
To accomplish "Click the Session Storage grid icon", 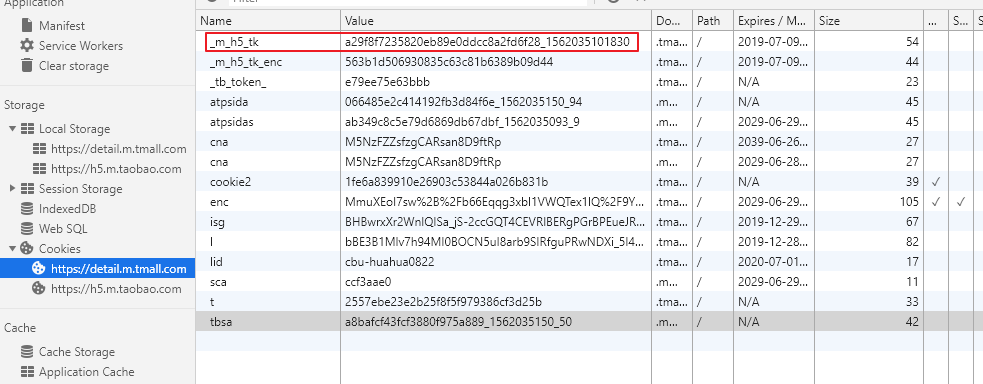I will (27, 189).
